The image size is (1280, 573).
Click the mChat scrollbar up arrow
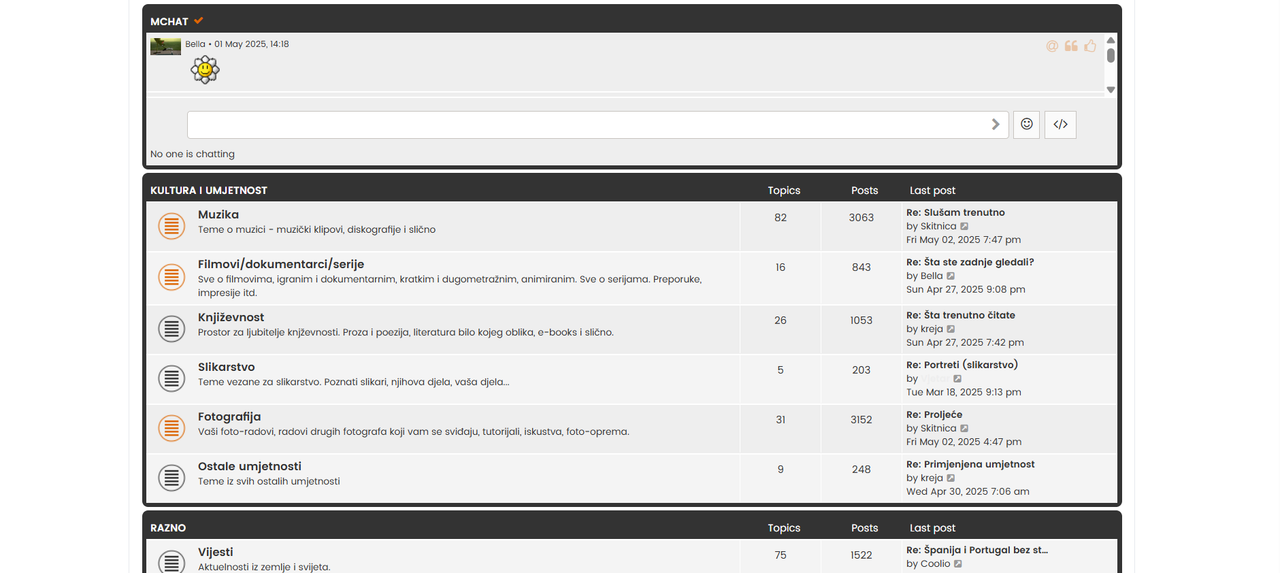click(x=1111, y=40)
